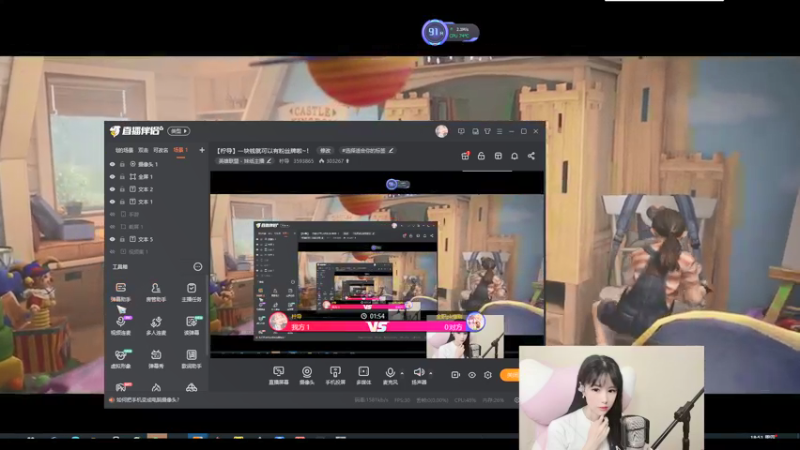Click the toolbox panel scrollbar
The width and height of the screenshot is (800, 450).
(x=207, y=316)
